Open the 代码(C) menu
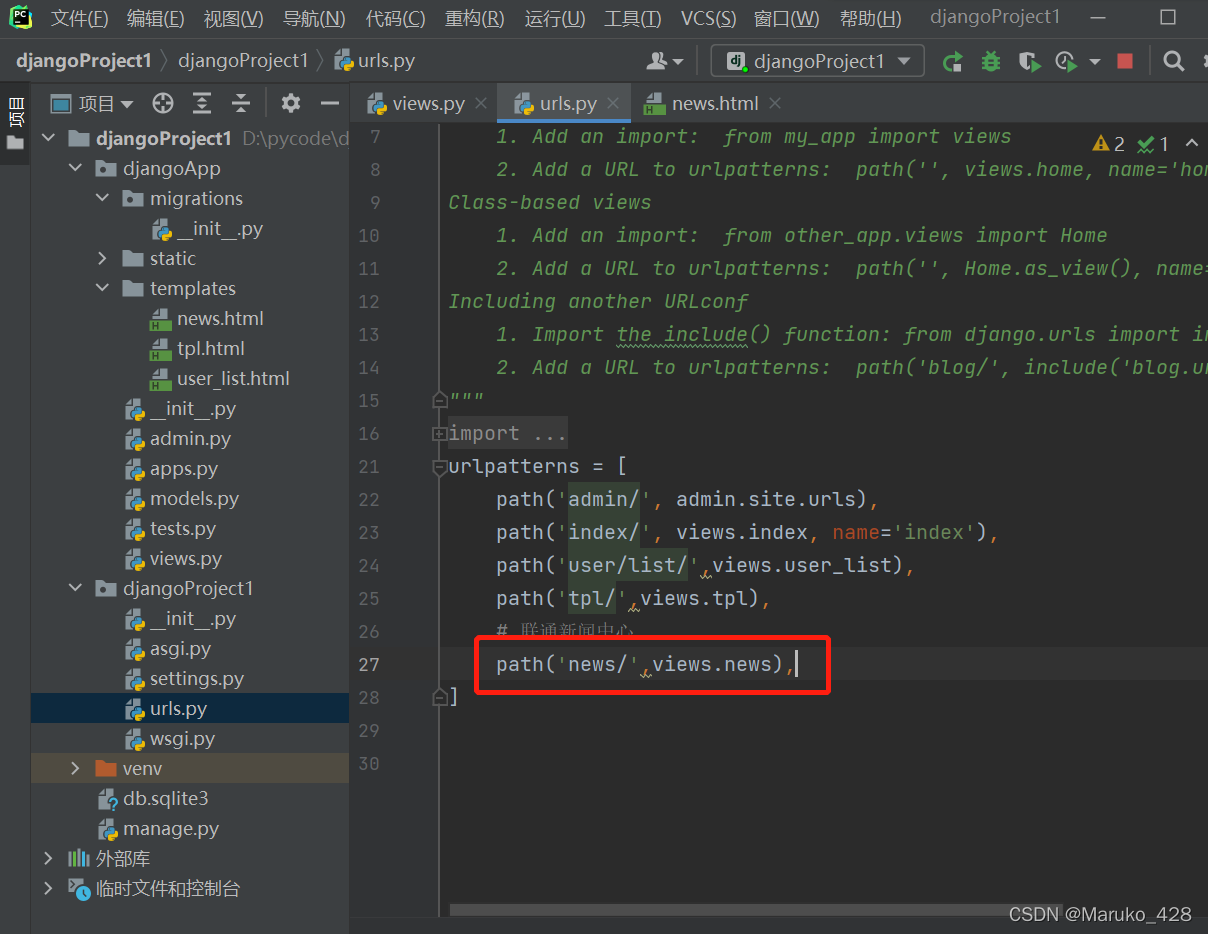 [395, 18]
